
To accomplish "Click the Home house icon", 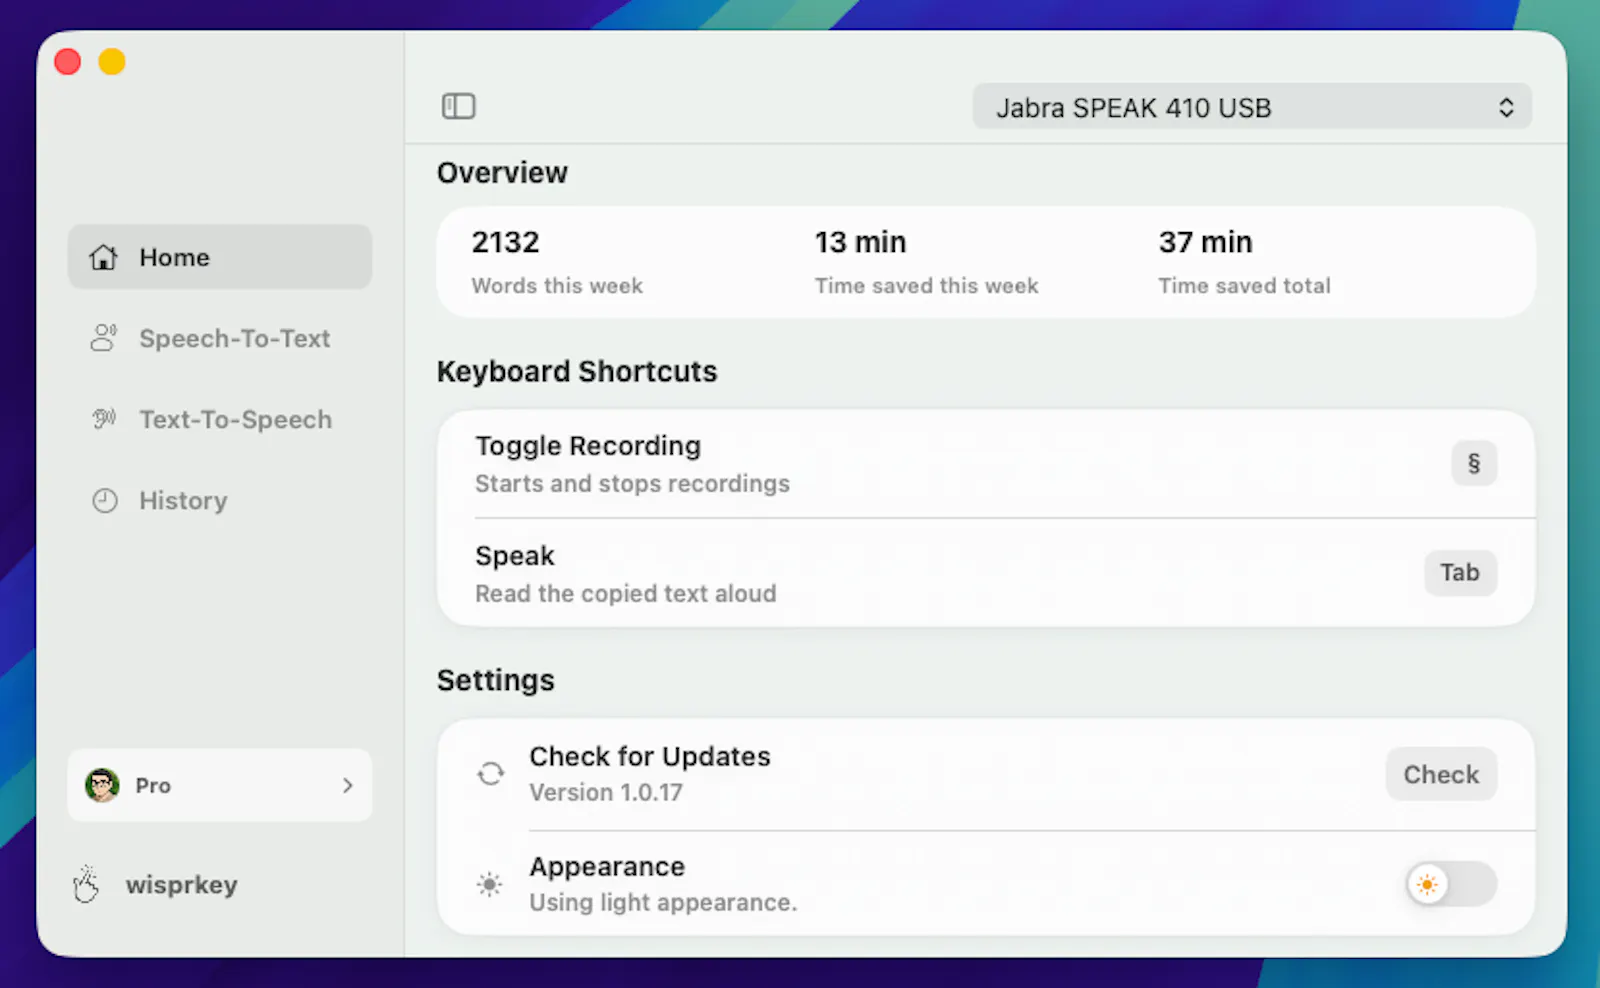I will click(x=104, y=257).
